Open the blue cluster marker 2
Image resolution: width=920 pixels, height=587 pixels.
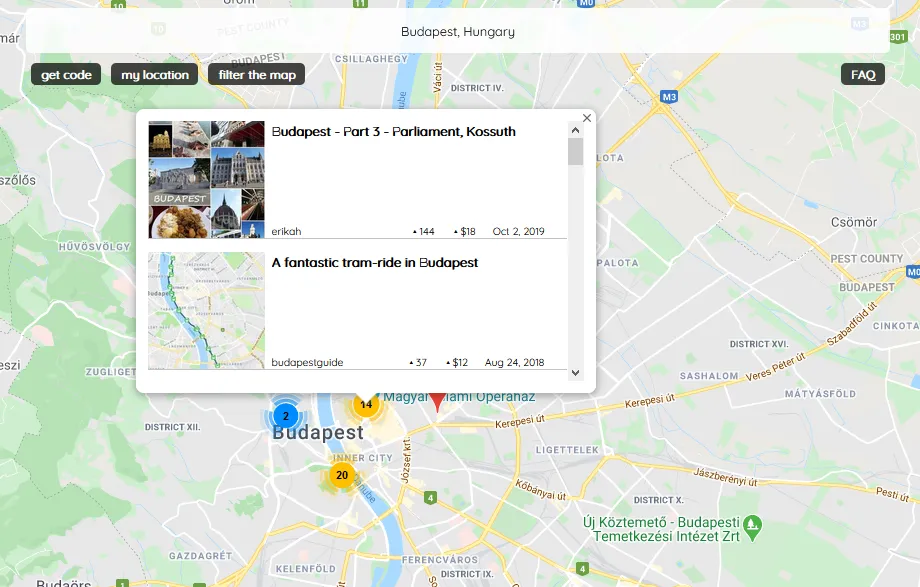point(286,416)
